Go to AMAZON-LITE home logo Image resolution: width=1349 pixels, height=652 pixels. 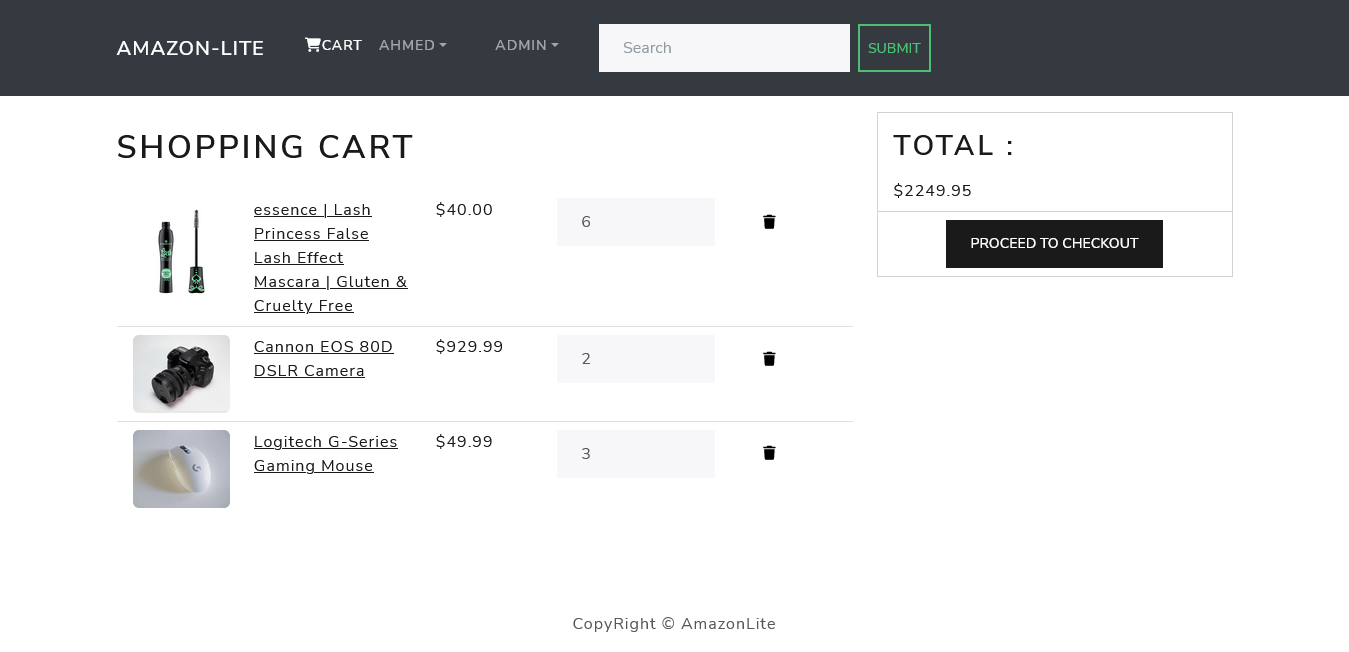(190, 48)
